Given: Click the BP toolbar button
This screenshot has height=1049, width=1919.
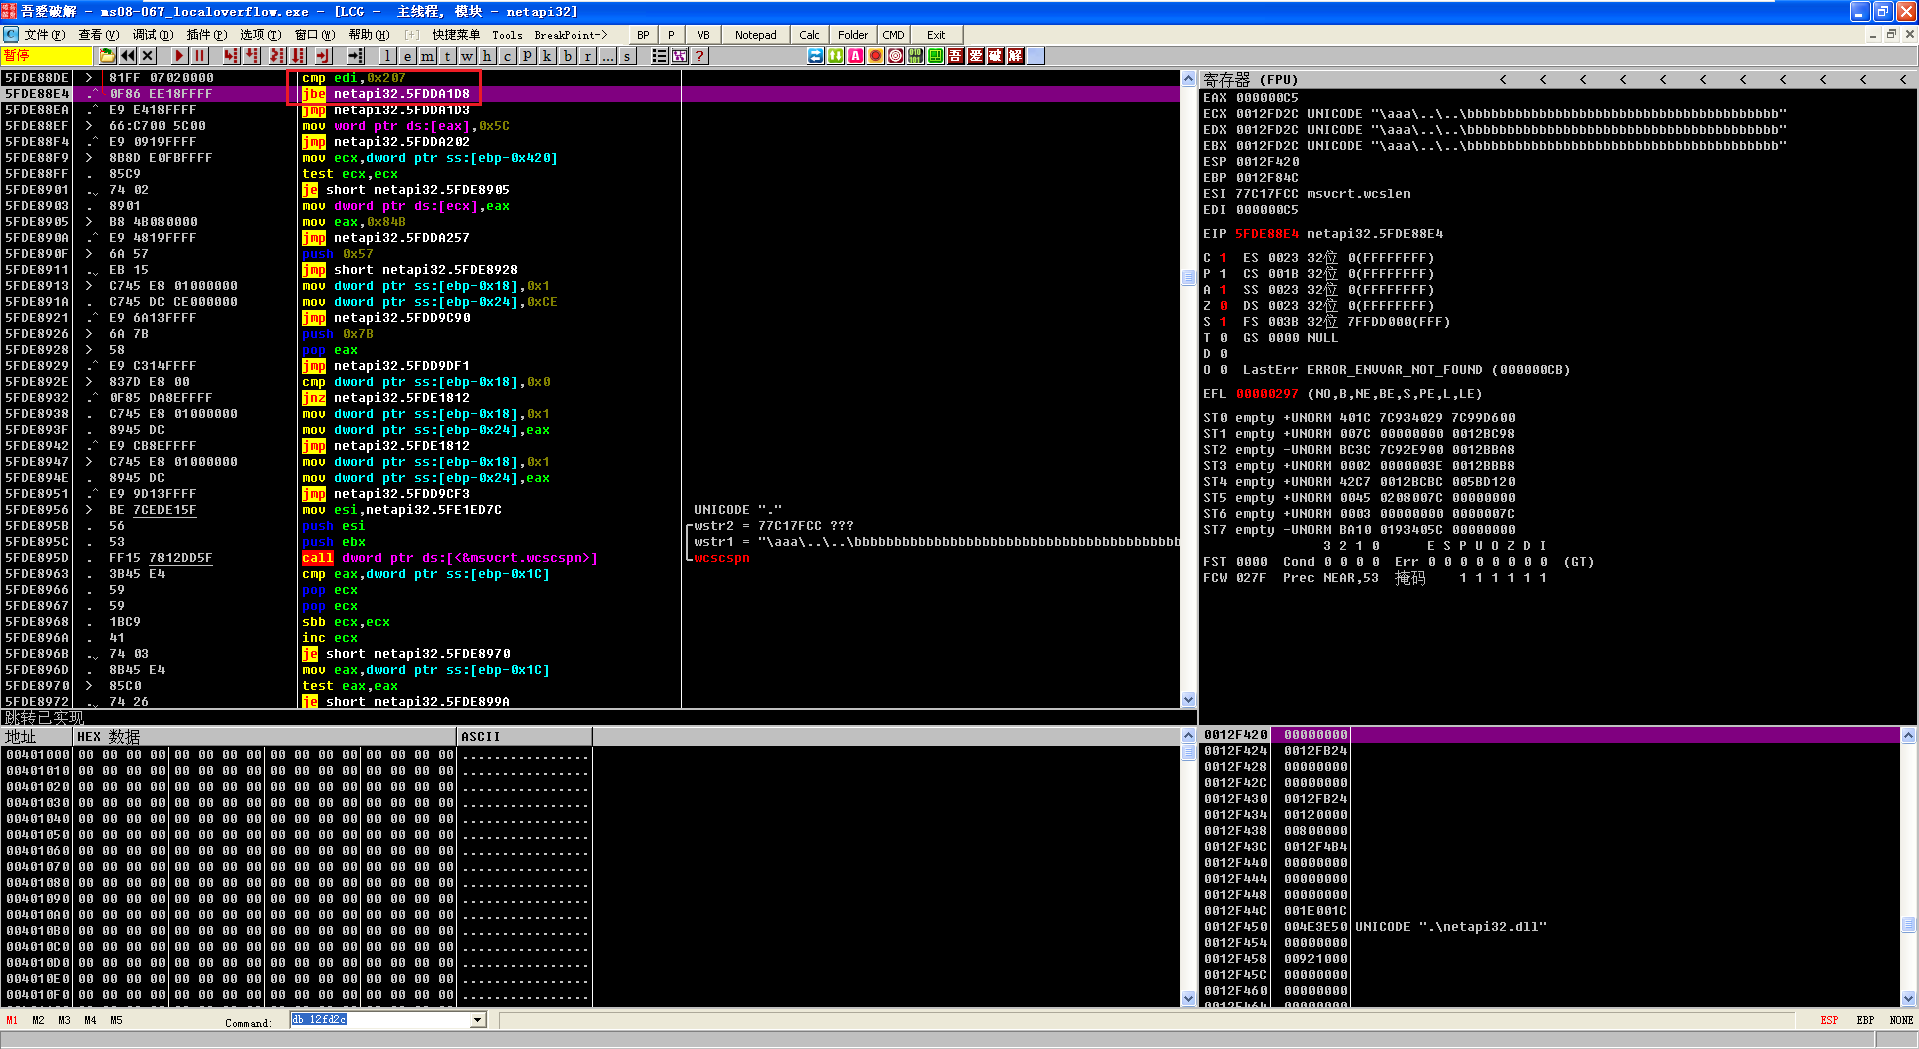Looking at the screenshot, I should coord(643,35).
